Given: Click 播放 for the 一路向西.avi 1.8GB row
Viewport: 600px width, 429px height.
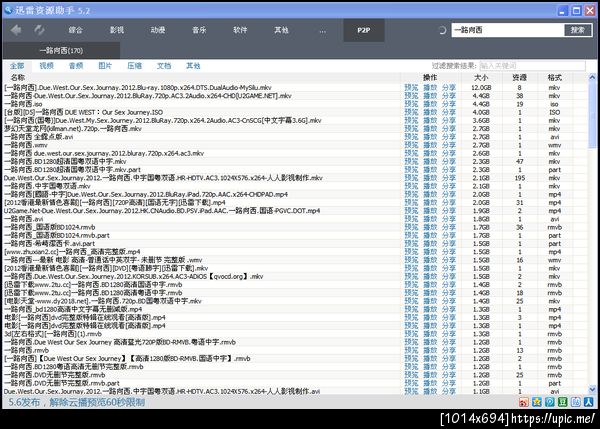Looking at the screenshot, I should coord(430,219).
